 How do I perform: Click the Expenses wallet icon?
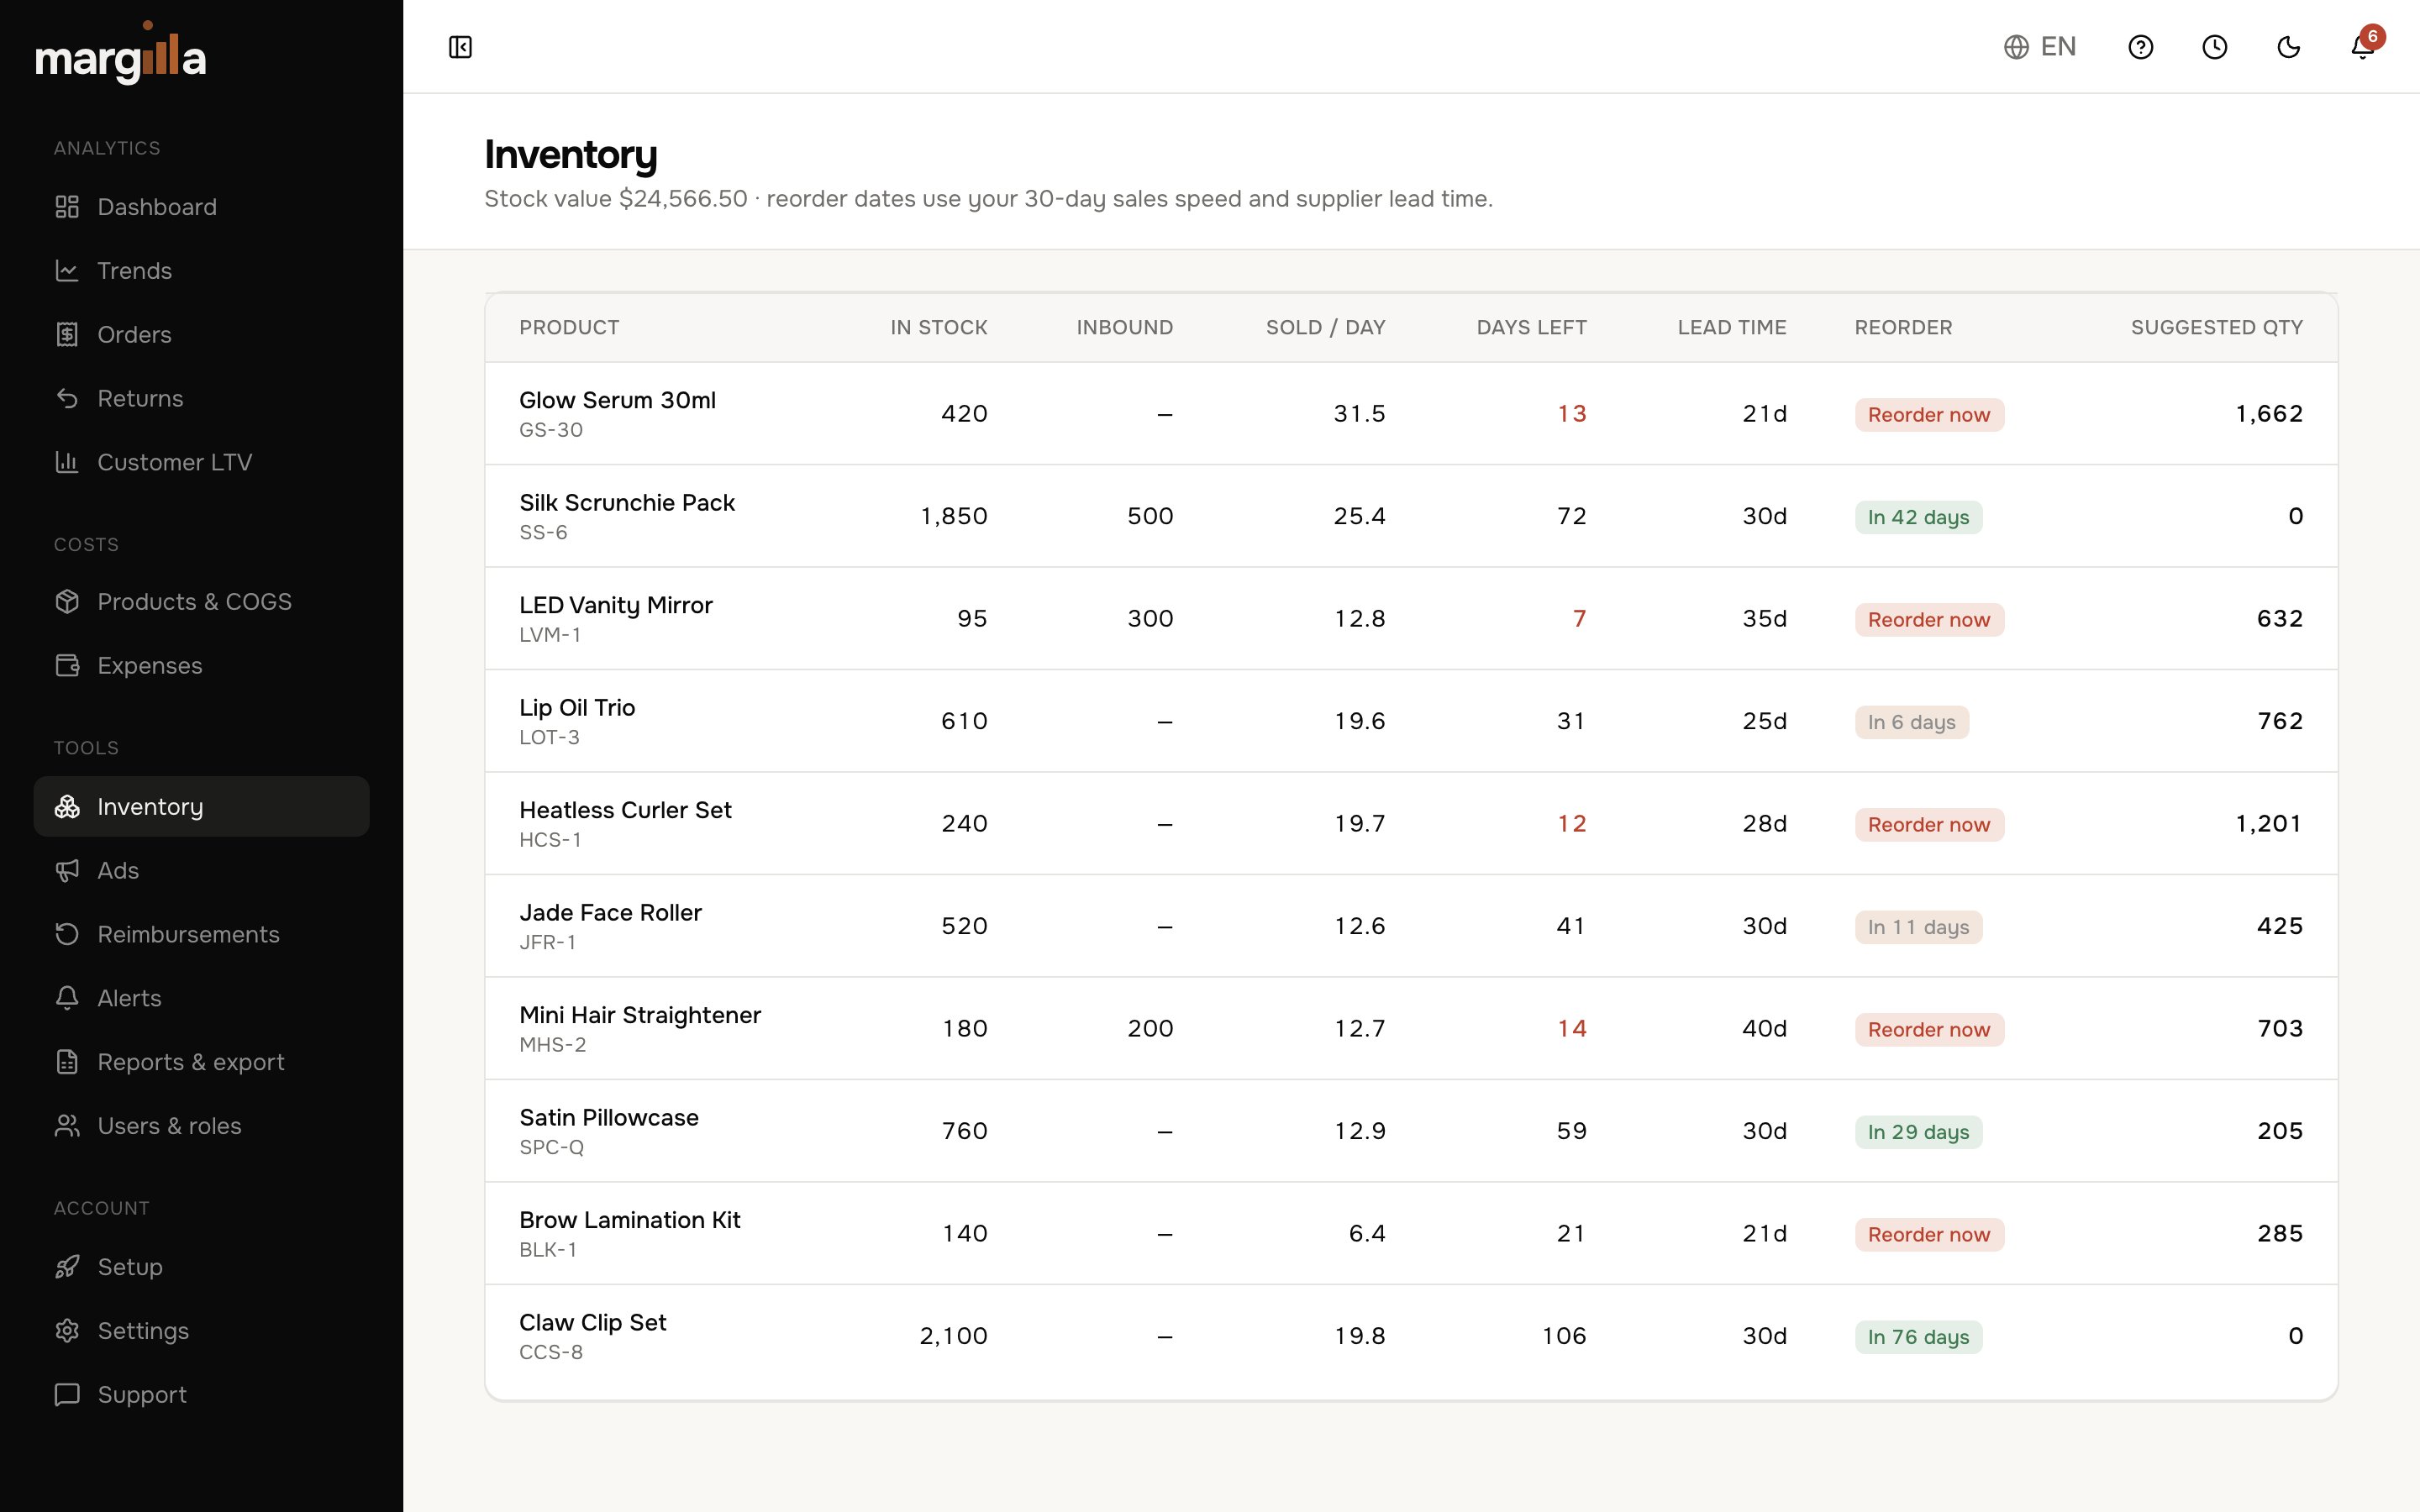tap(67, 666)
